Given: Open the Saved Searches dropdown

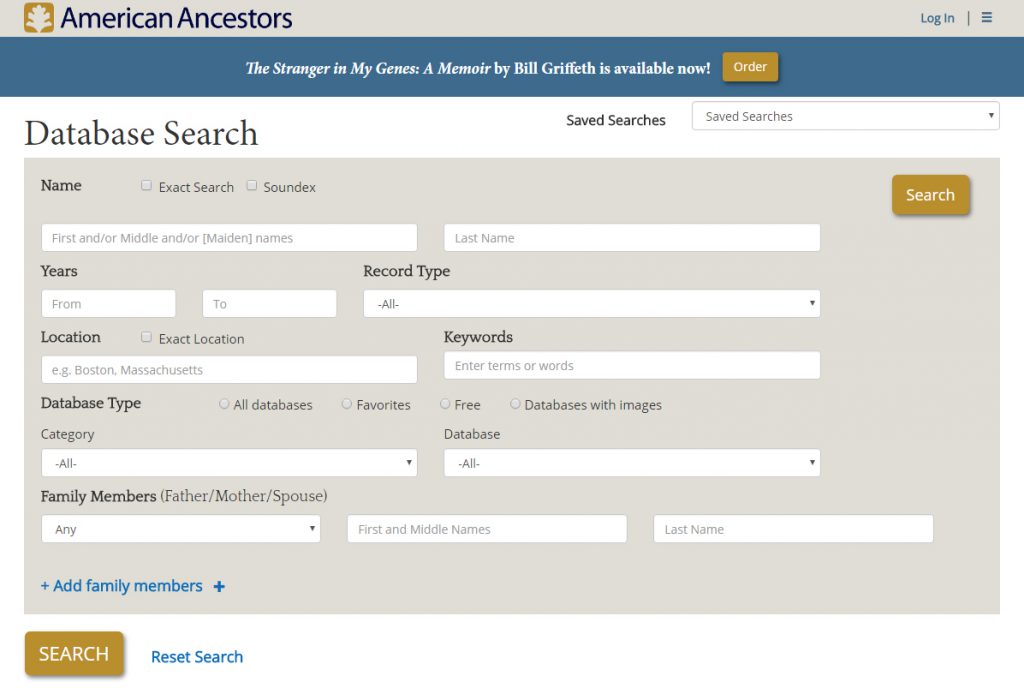Looking at the screenshot, I should (x=845, y=115).
